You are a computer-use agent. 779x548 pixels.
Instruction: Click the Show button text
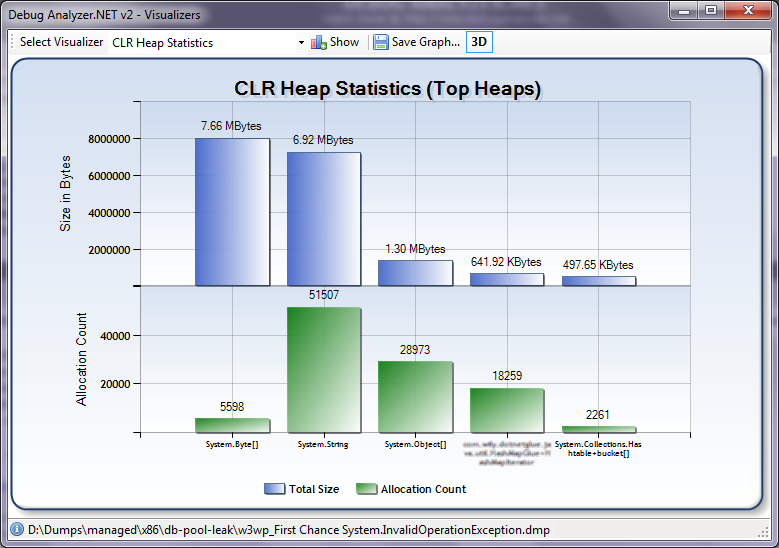pyautogui.click(x=344, y=42)
